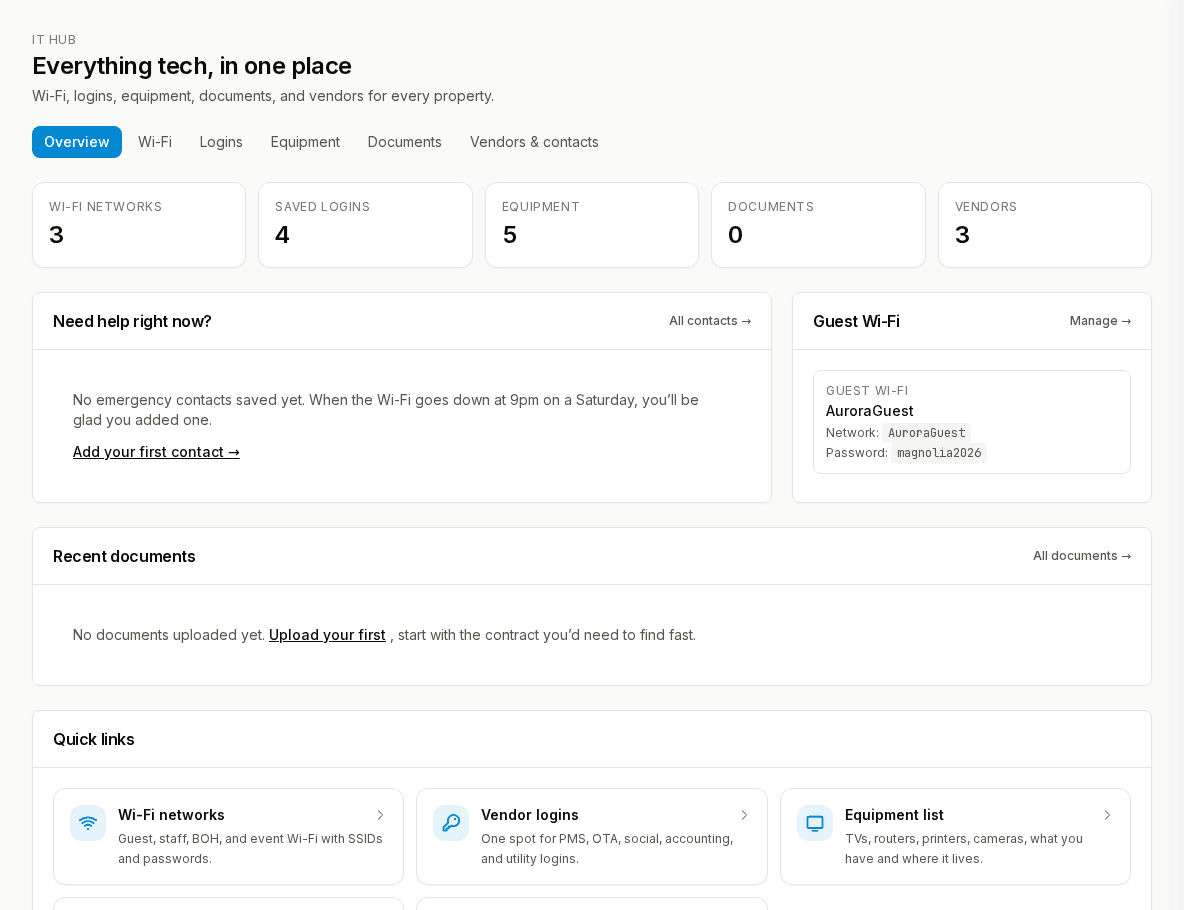Open the Documents tab
The height and width of the screenshot is (910, 1184).
click(x=404, y=142)
